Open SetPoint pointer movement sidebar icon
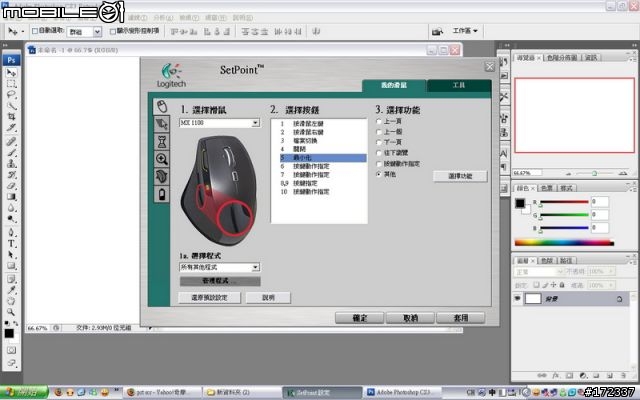This screenshot has width=640, height=400. 162,124
